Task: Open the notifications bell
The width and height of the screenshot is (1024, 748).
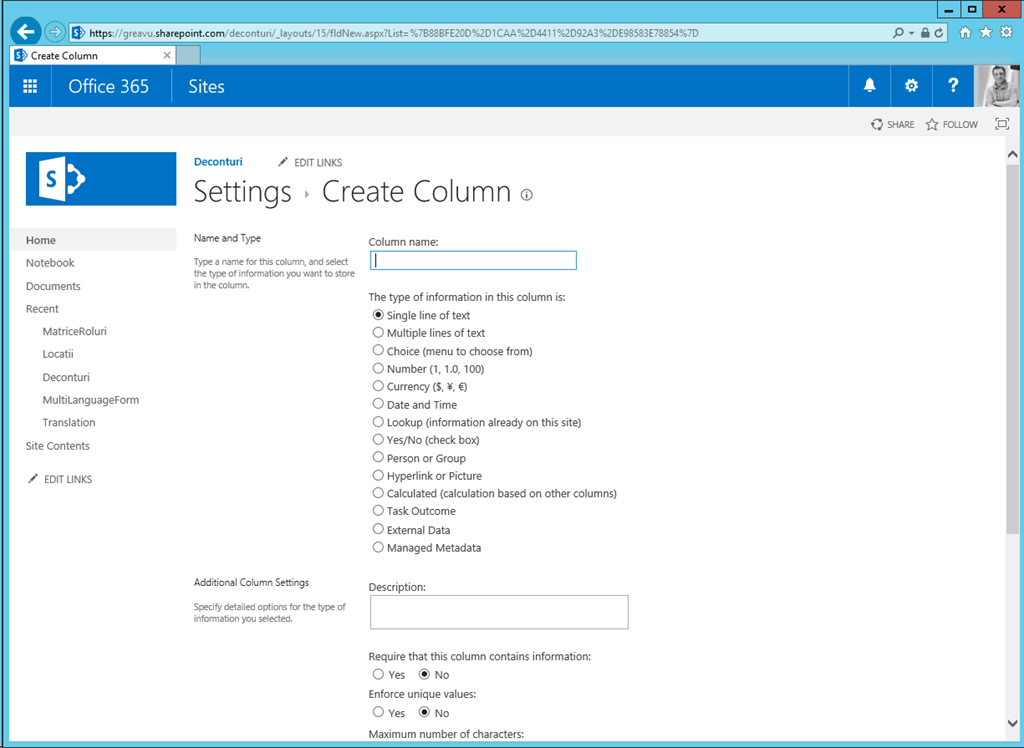Action: [x=869, y=86]
